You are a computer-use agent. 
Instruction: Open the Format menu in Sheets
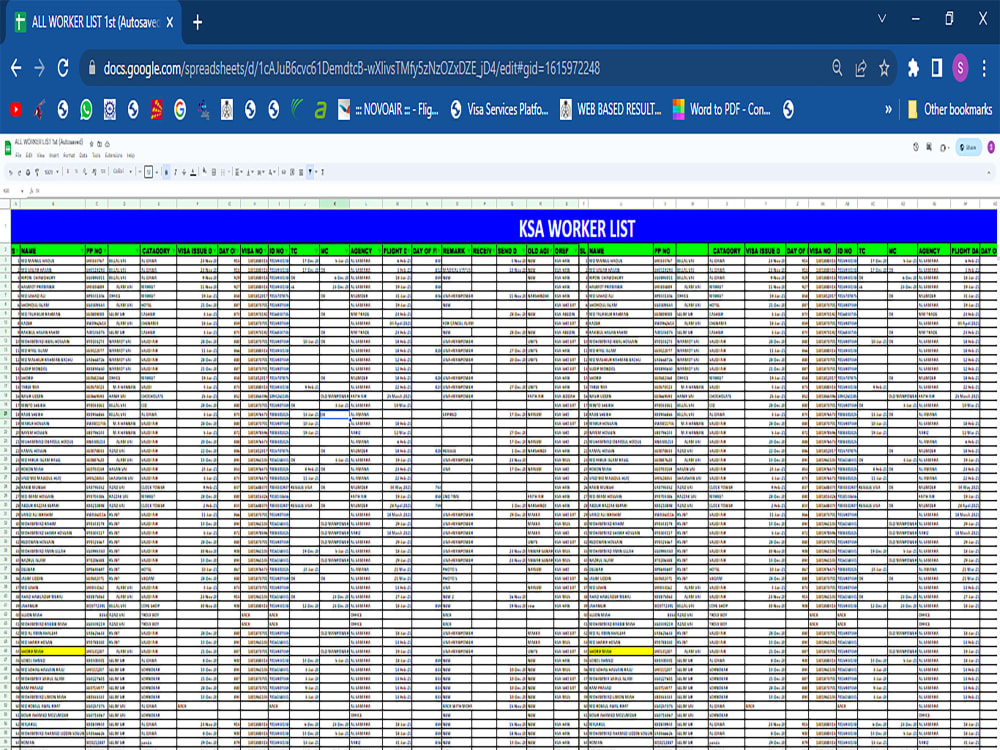(x=69, y=156)
